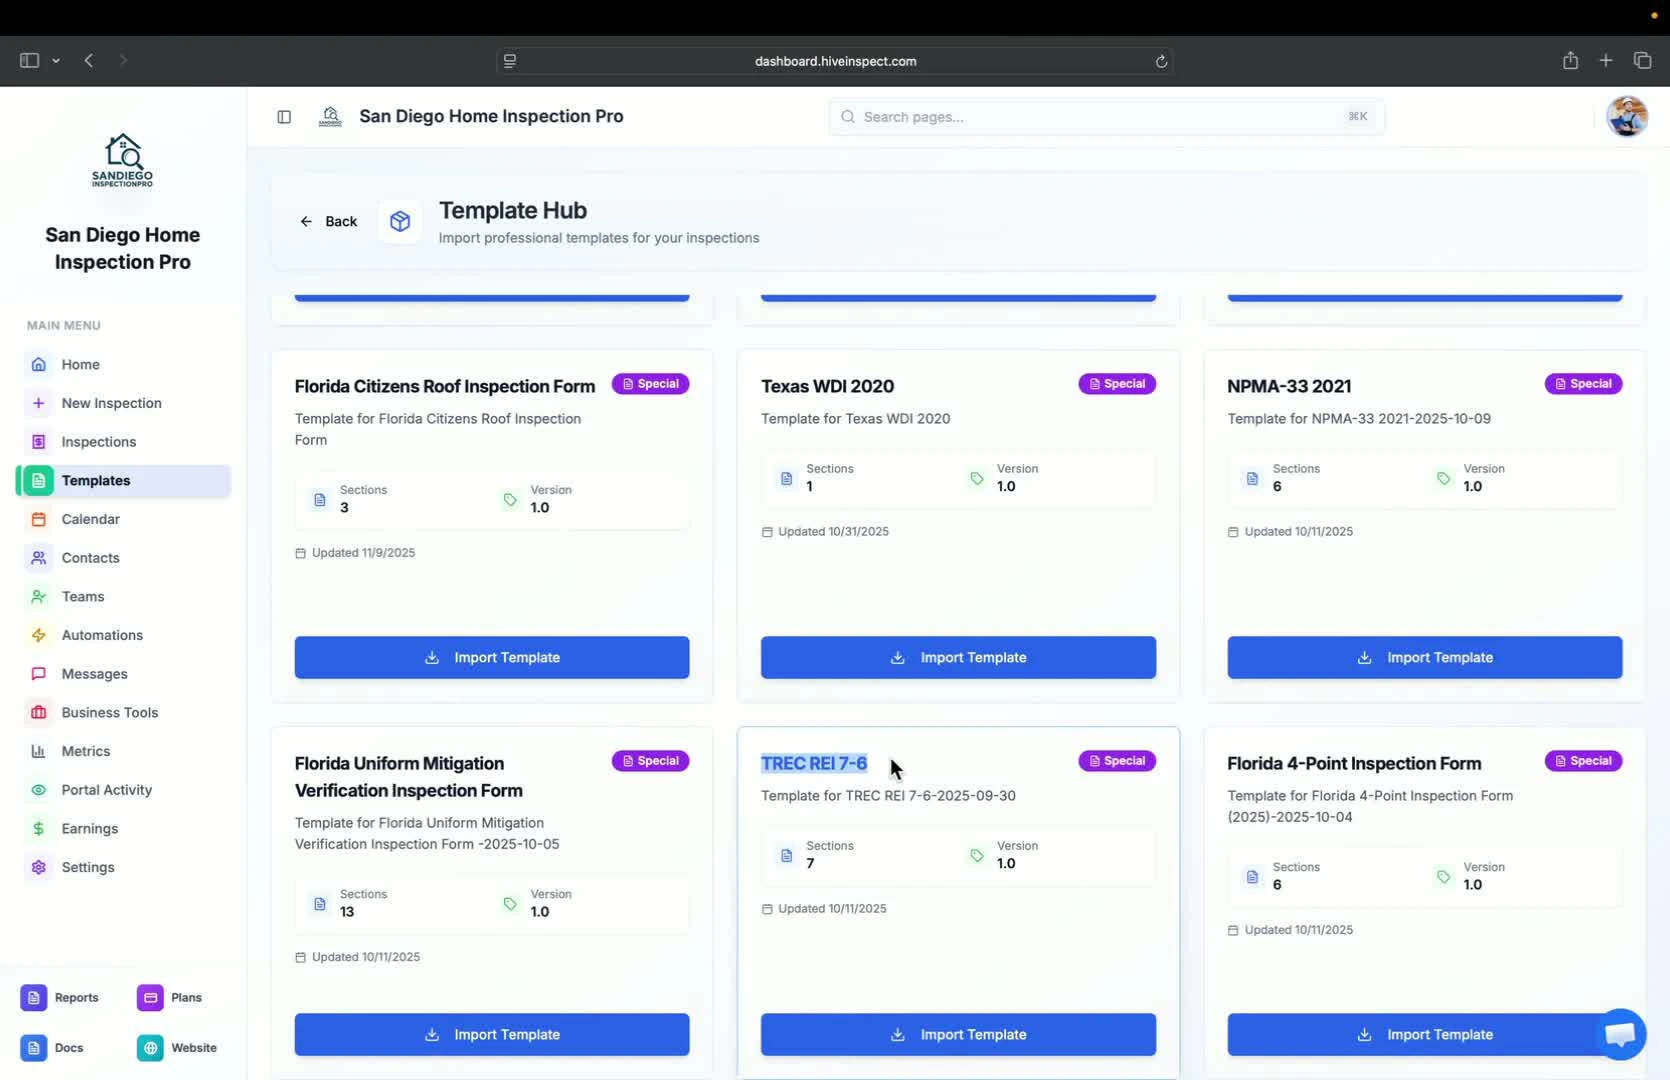
Task: Open the Automations lightning icon
Action: point(38,635)
